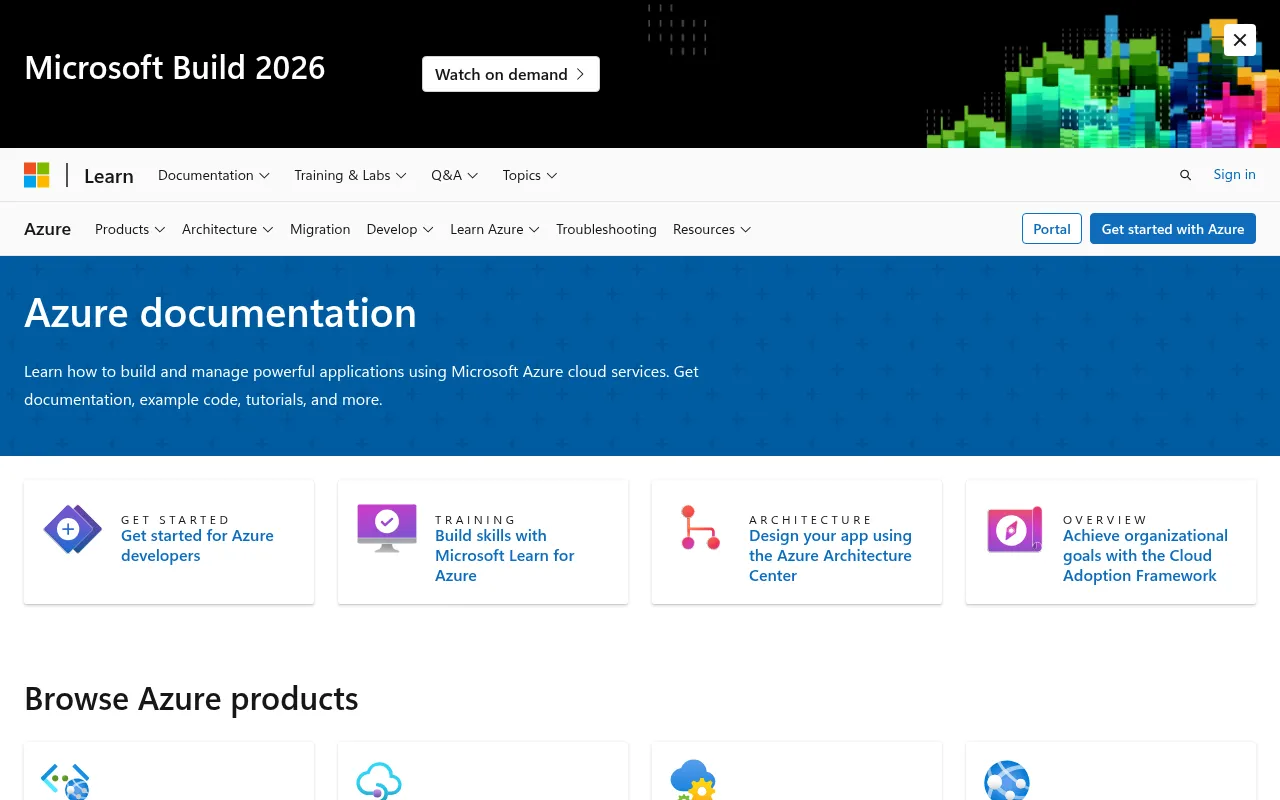Image resolution: width=1280 pixels, height=800 pixels.
Task: Open the search magnifier icon
Action: pyautogui.click(x=1185, y=175)
